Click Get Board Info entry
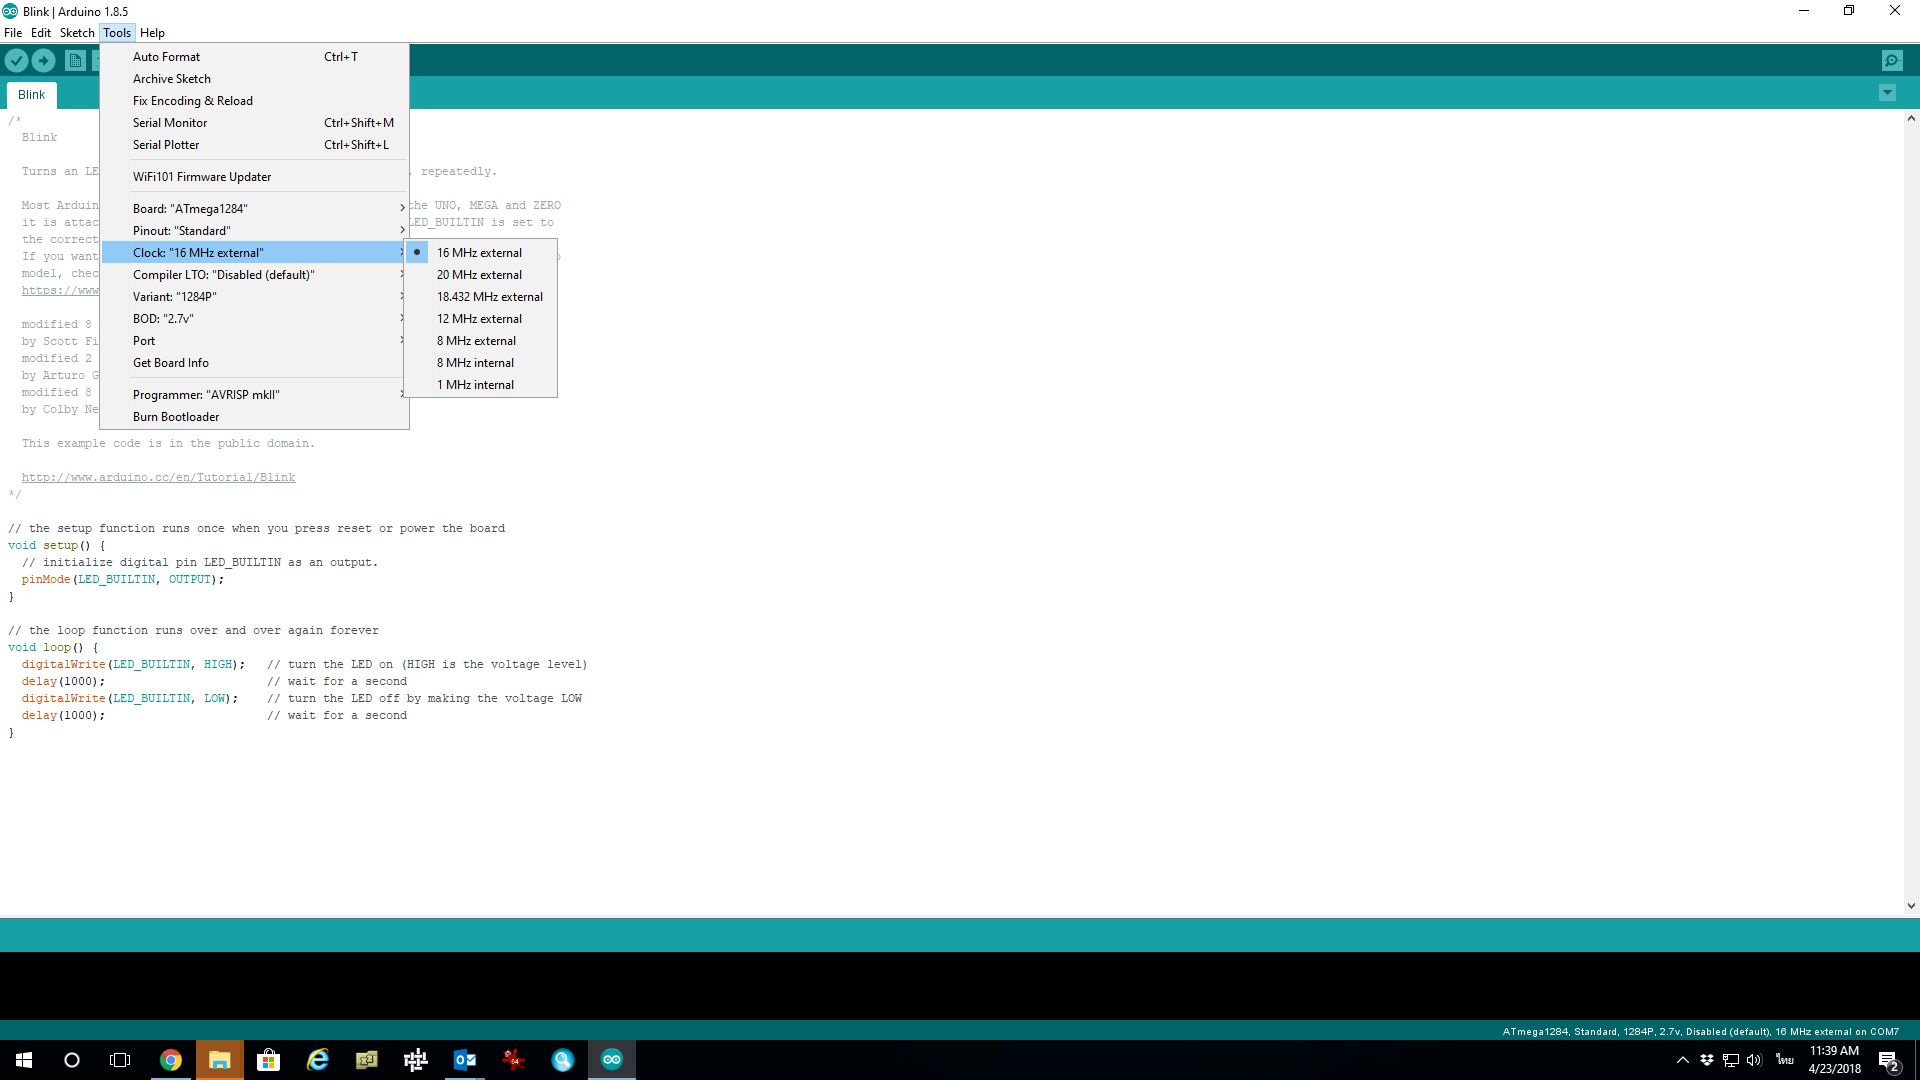This screenshot has height=1080, width=1920. 171,363
